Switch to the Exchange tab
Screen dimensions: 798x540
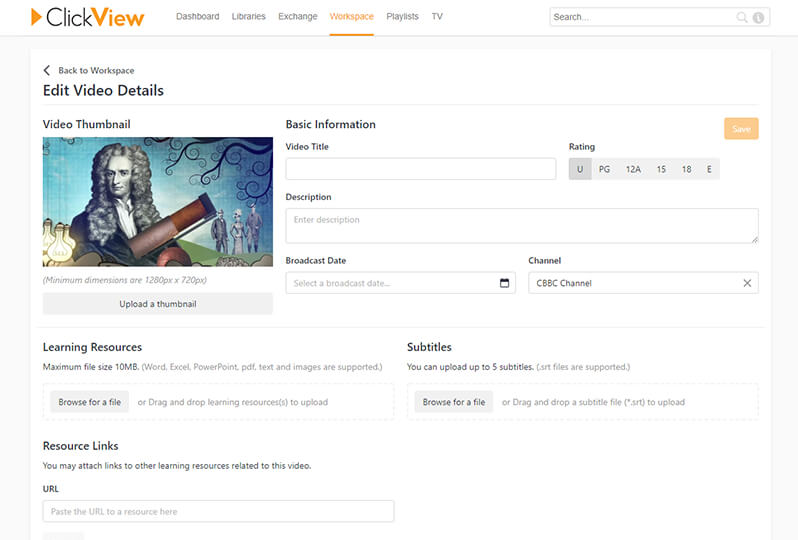tap(297, 17)
